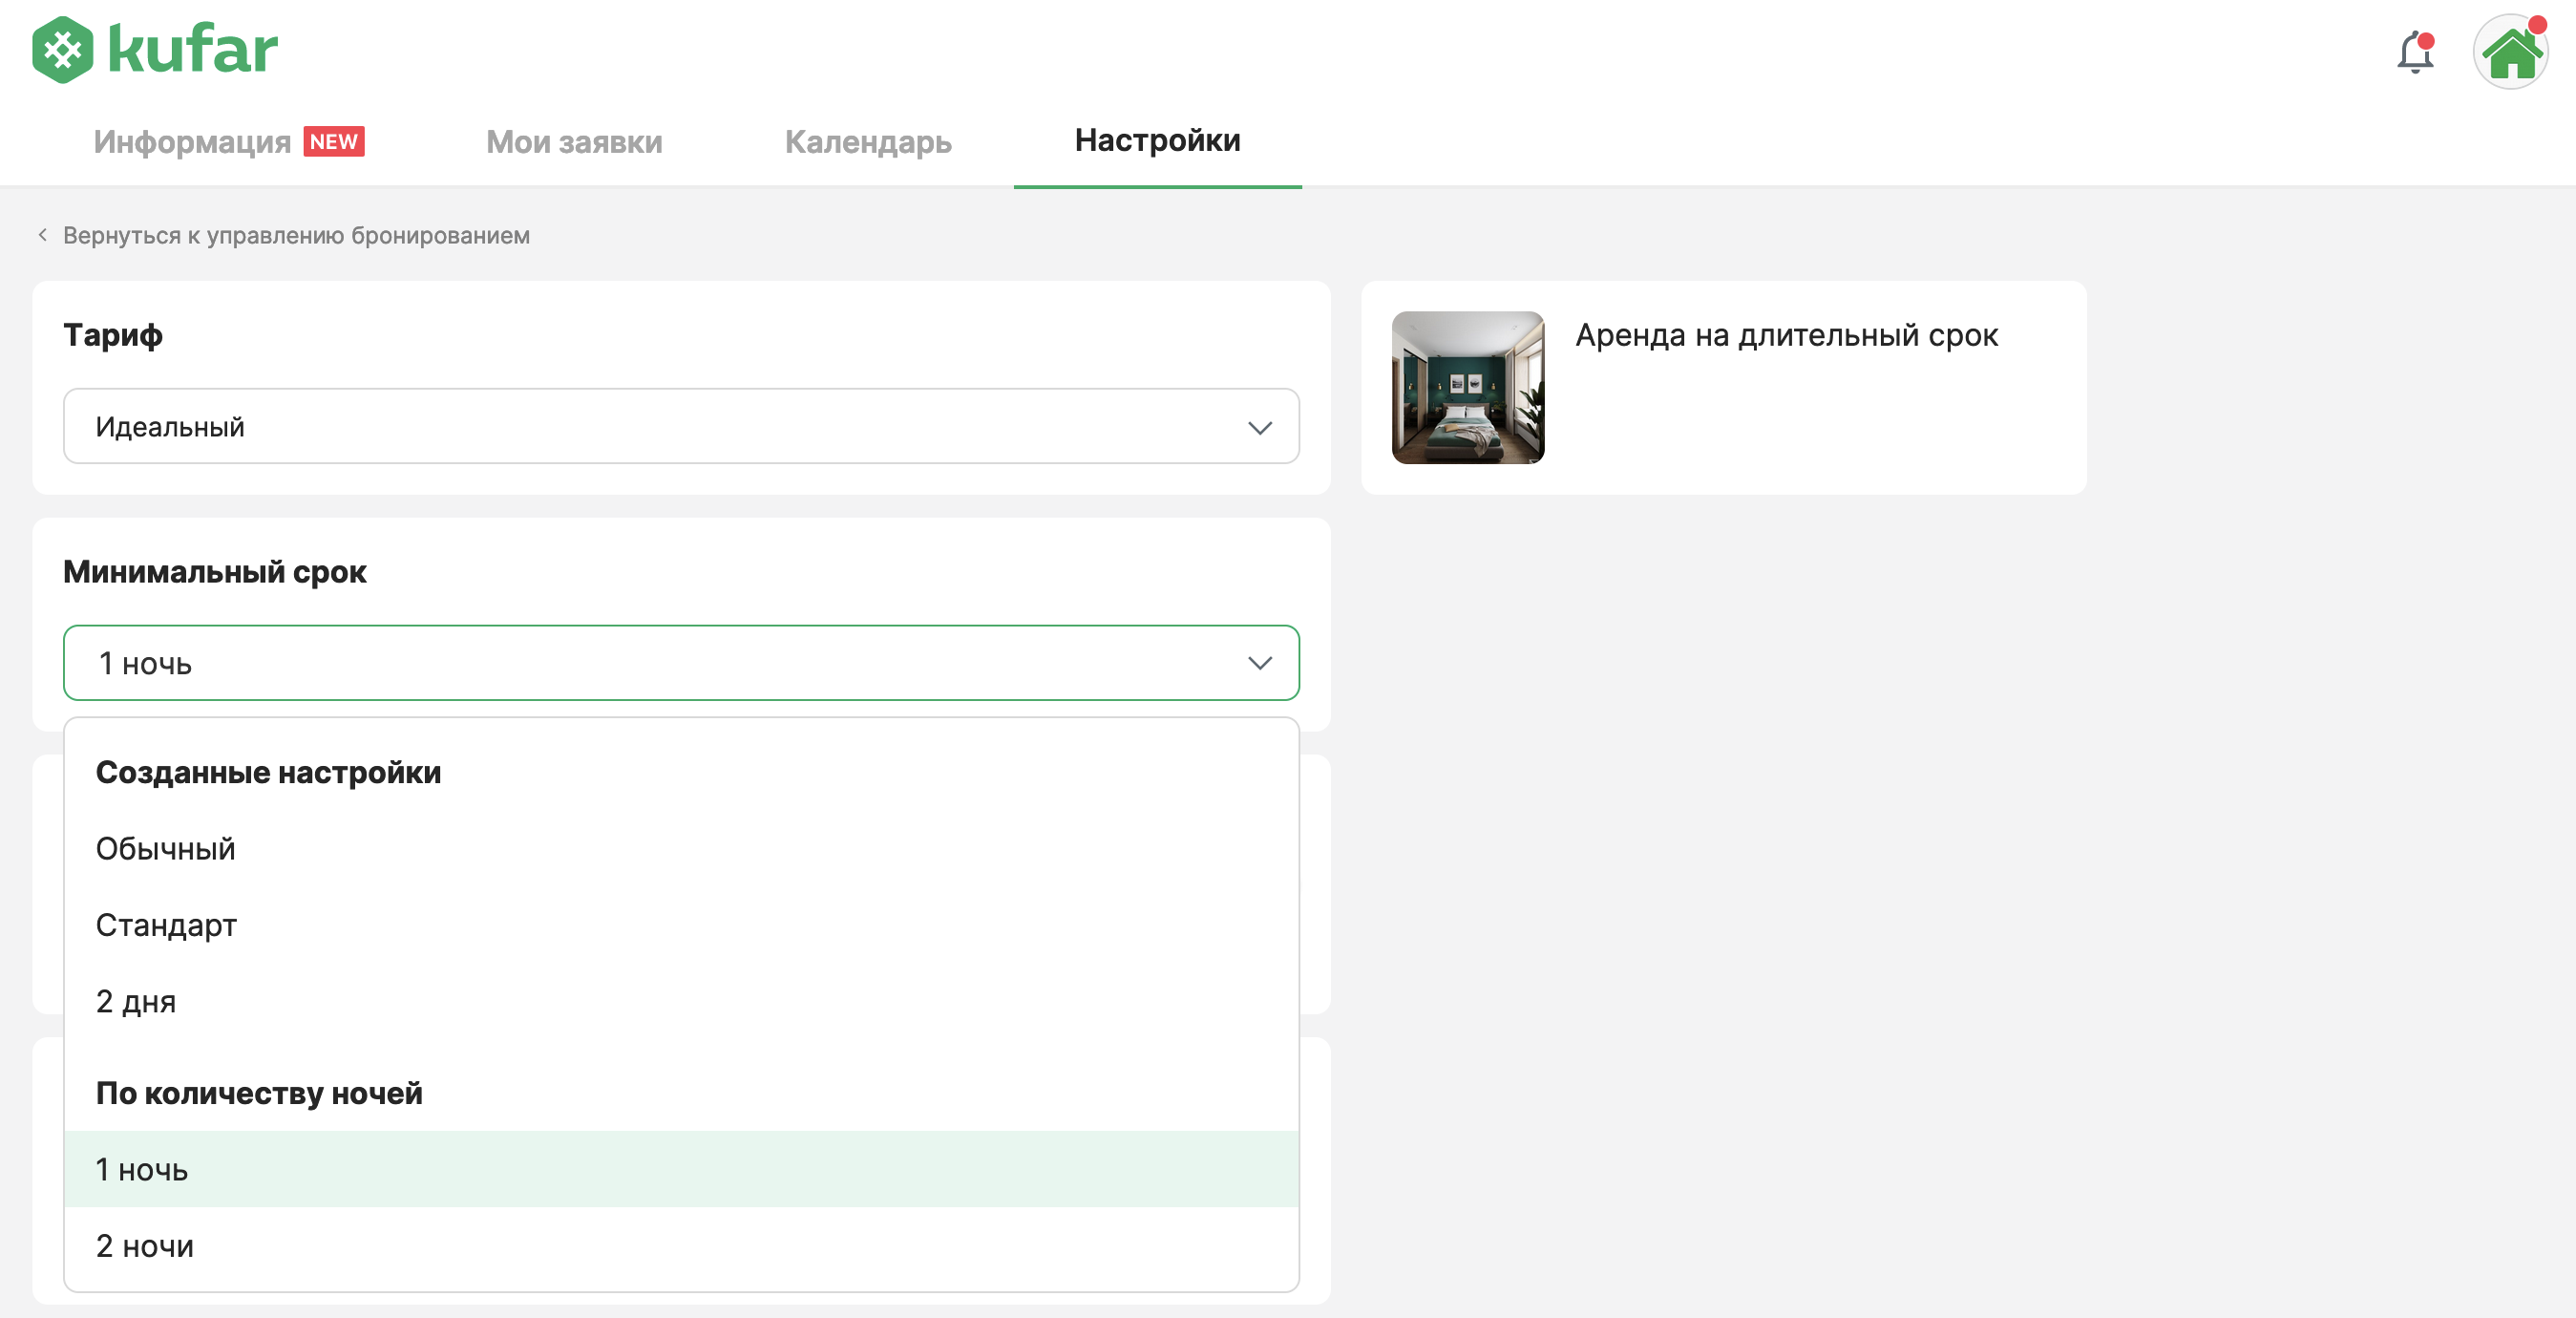Click the Аренда на длительный срок title
The height and width of the screenshot is (1318, 2576).
pyautogui.click(x=1786, y=335)
